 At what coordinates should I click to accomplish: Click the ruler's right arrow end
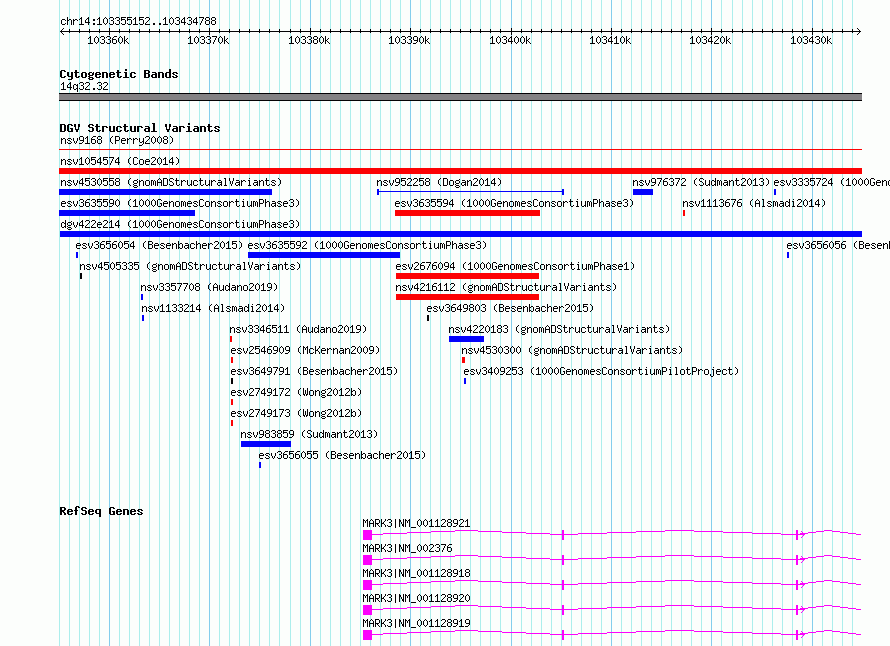click(x=859, y=31)
